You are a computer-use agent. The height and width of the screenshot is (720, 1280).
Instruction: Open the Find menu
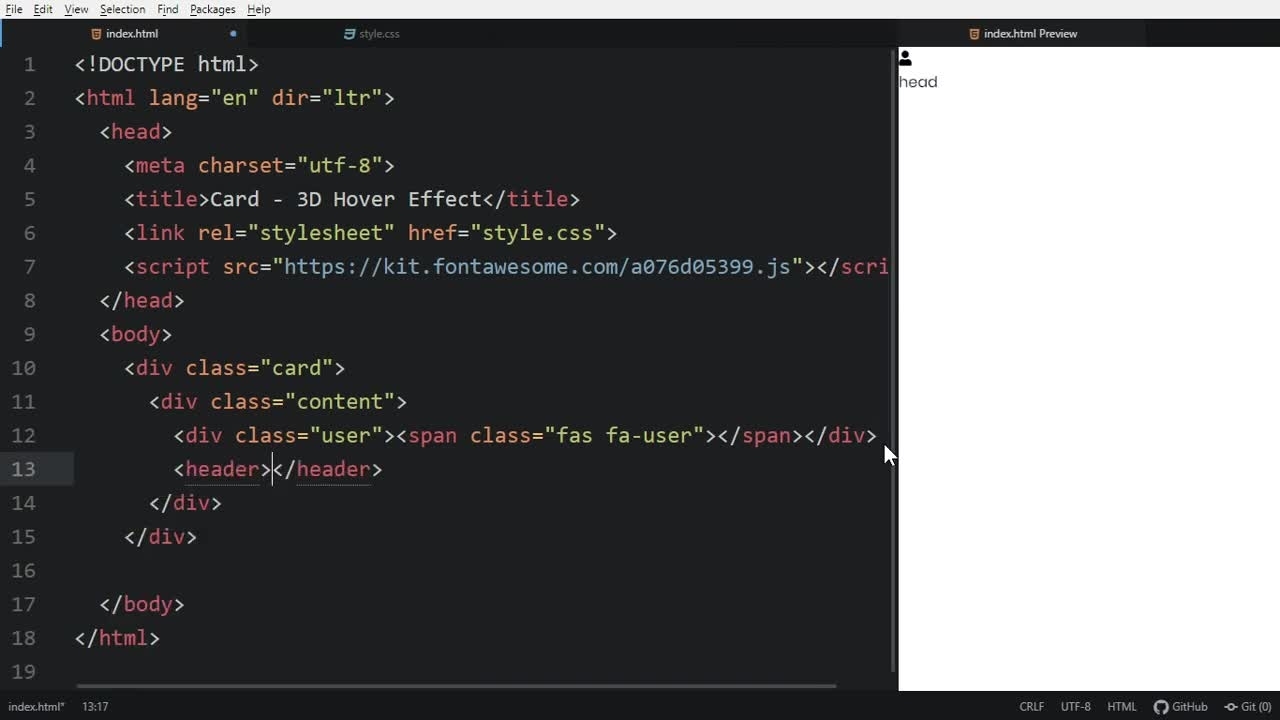pyautogui.click(x=167, y=9)
